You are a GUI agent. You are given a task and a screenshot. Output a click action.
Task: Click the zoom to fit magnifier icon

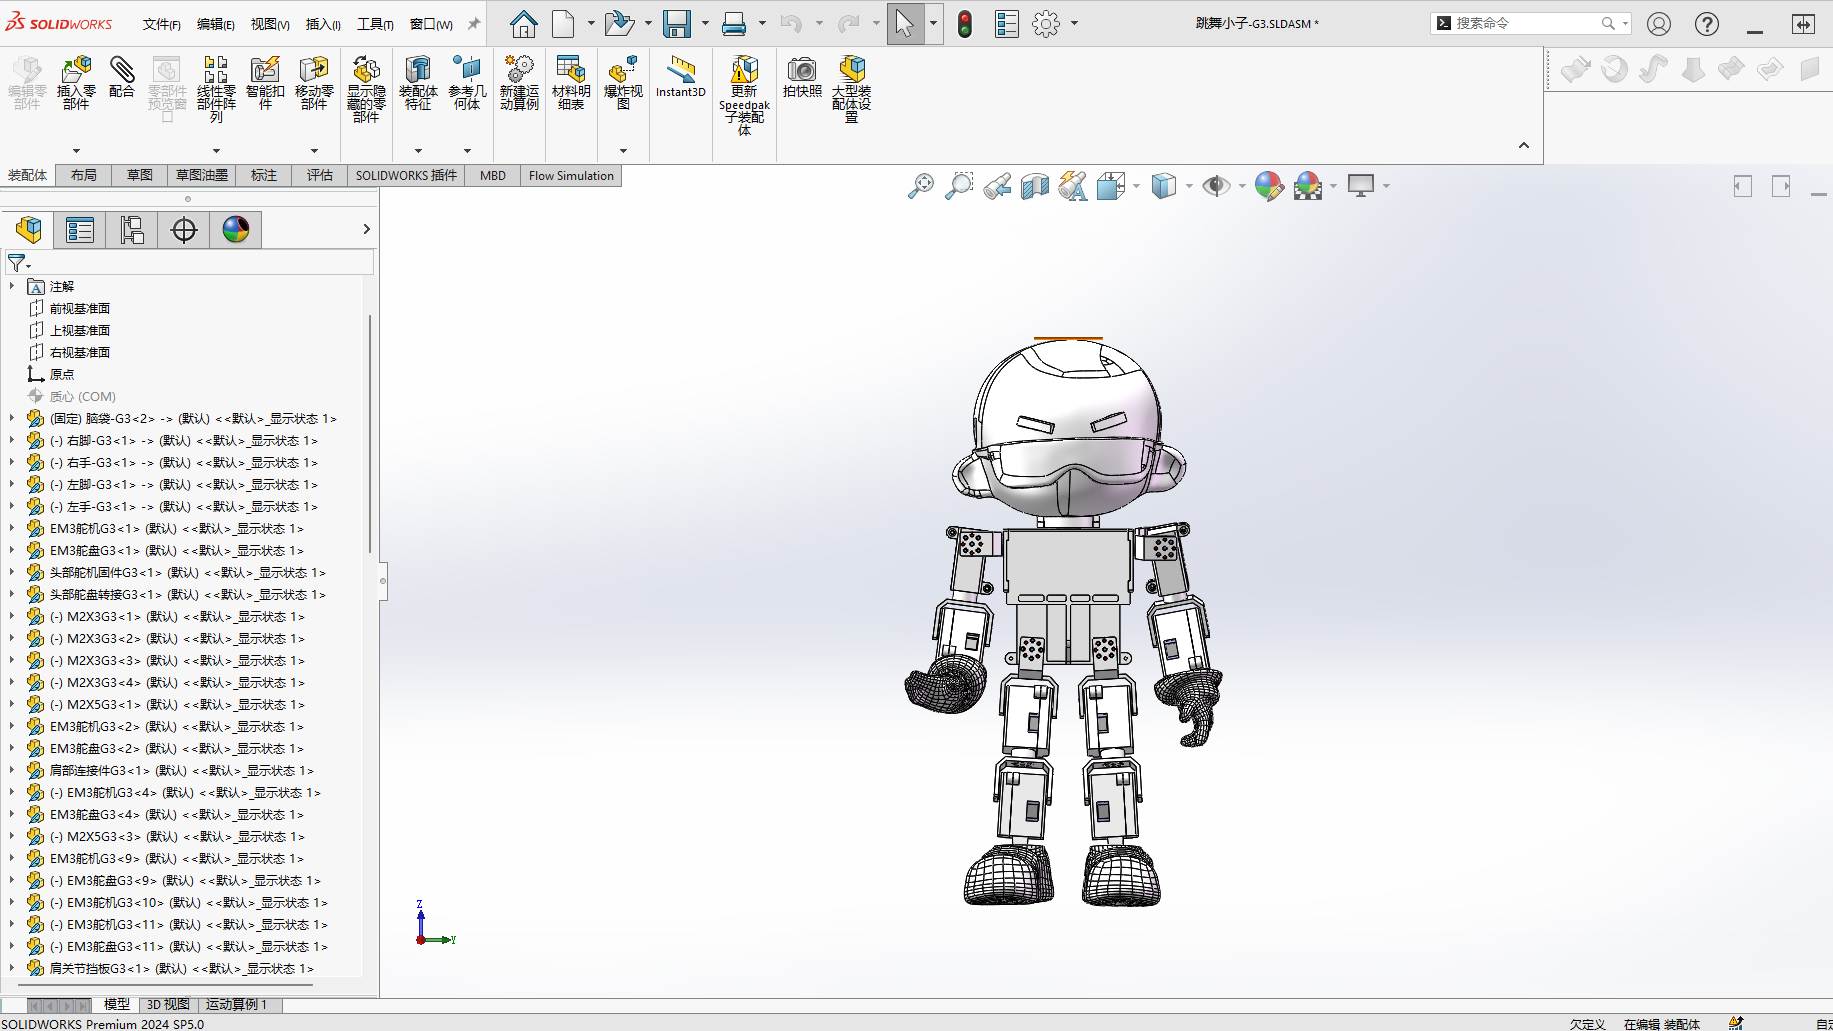pos(920,186)
